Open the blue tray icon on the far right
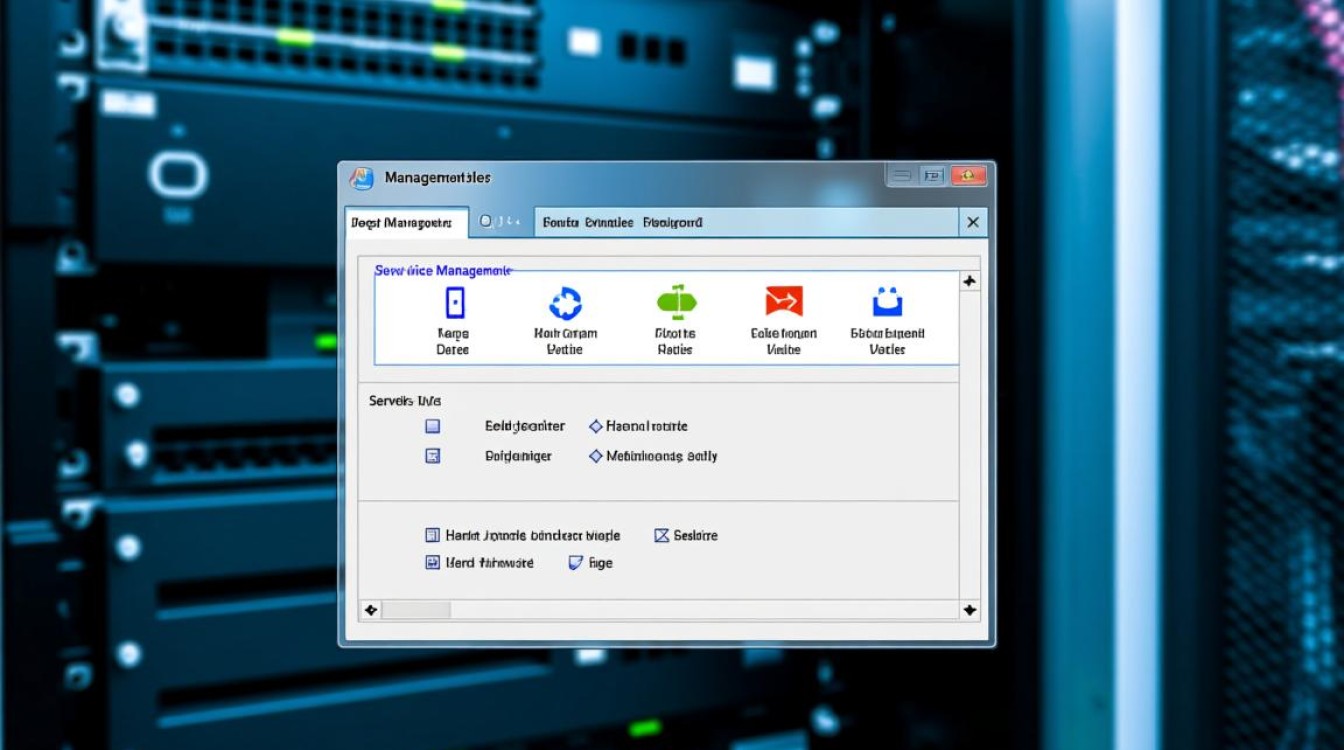This screenshot has height=750, width=1344. 887,301
